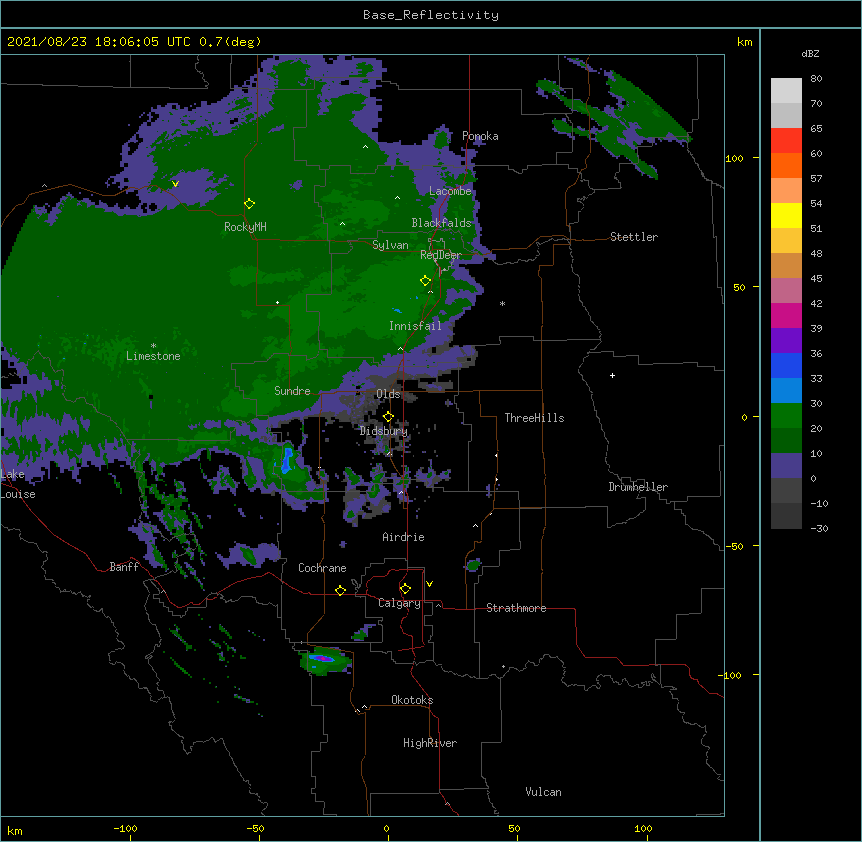The width and height of the screenshot is (862, 842).
Task: Click the Vulcan town label
Action: coord(543,792)
